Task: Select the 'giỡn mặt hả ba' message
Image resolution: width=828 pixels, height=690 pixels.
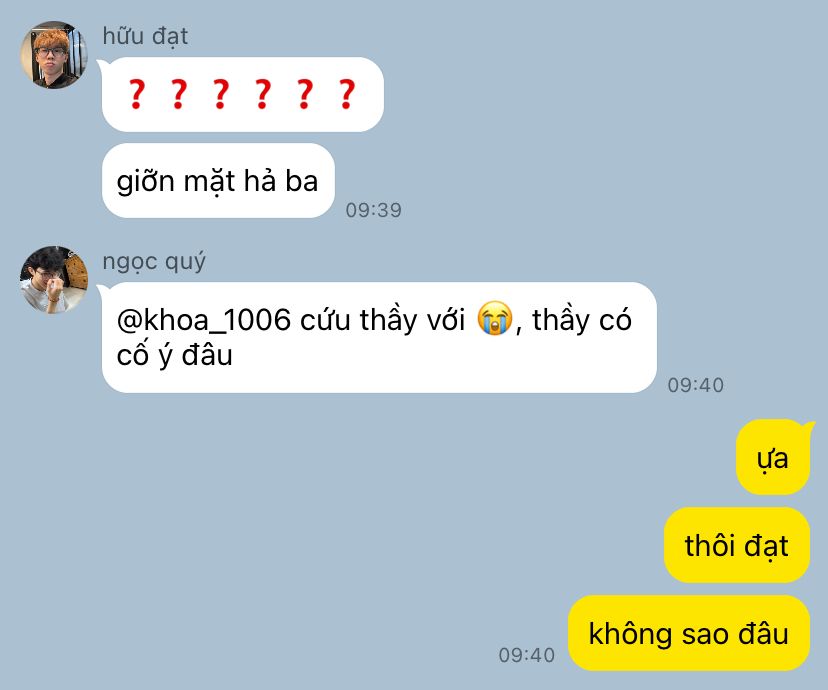Action: [218, 181]
